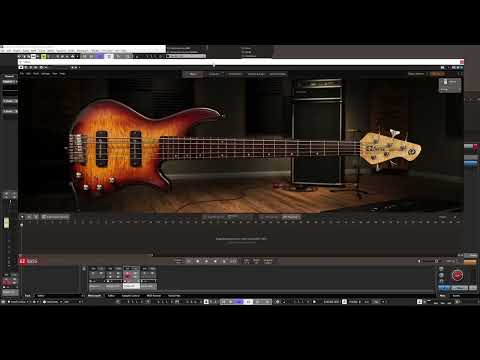Click the song track menu icon
The height and width of the screenshot is (360, 480).
coord(455,217)
